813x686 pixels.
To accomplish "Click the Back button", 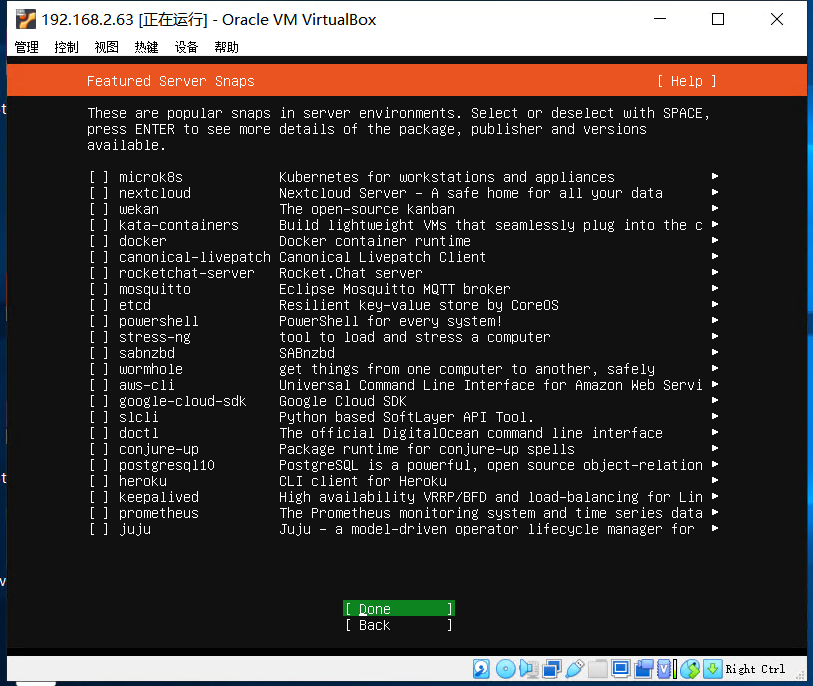I will point(399,625).
